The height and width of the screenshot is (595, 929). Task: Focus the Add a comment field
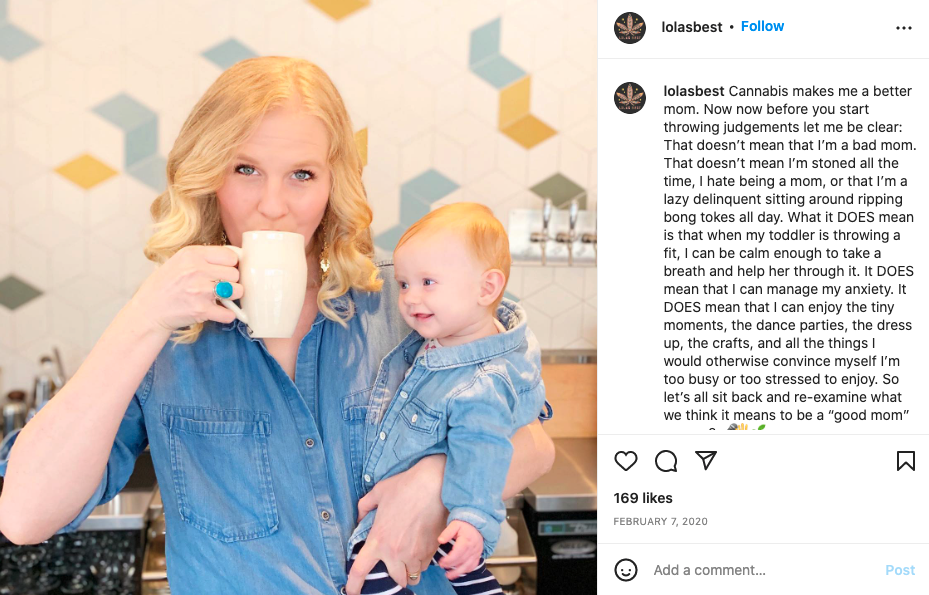click(x=764, y=570)
